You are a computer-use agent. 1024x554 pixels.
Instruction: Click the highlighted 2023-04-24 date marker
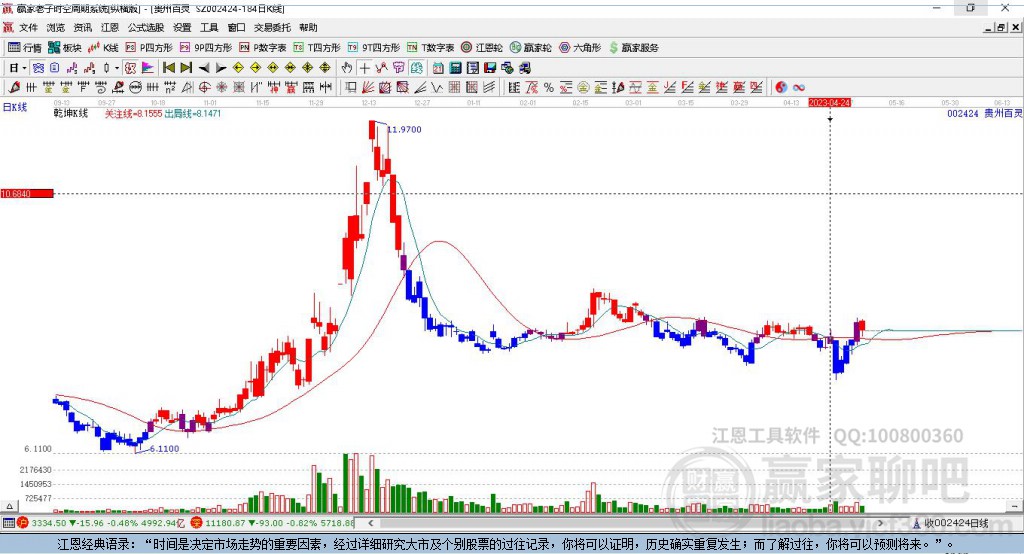tap(829, 103)
